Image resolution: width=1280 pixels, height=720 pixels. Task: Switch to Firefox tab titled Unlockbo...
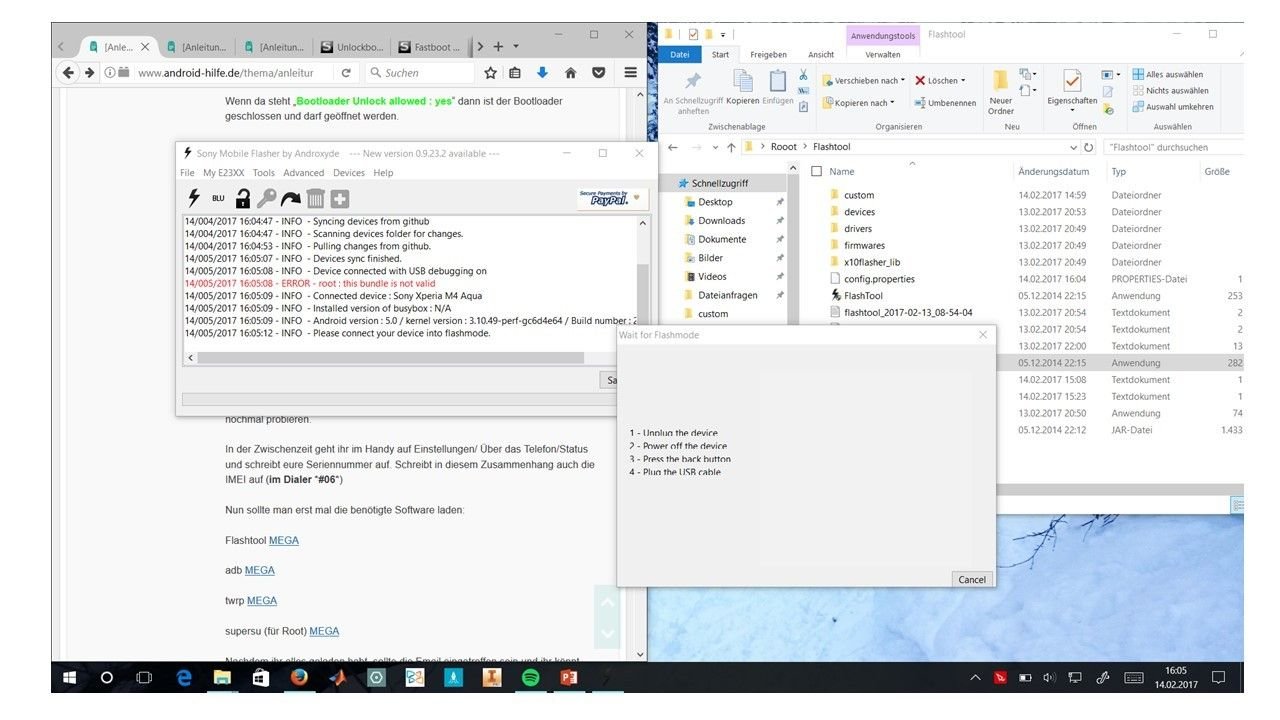click(352, 47)
